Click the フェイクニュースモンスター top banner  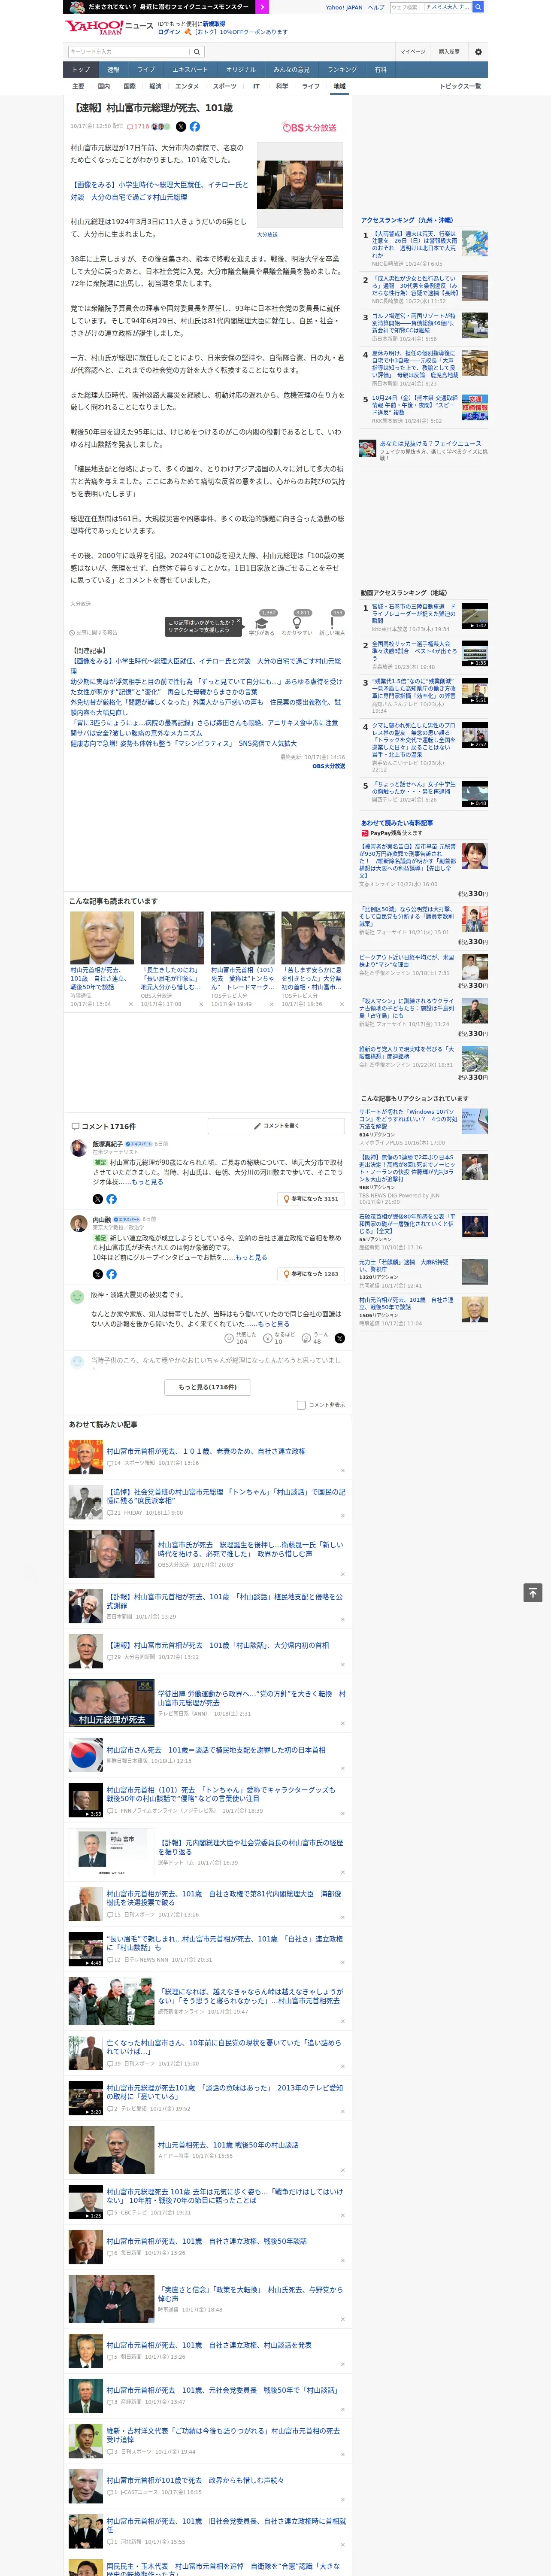(165, 7)
